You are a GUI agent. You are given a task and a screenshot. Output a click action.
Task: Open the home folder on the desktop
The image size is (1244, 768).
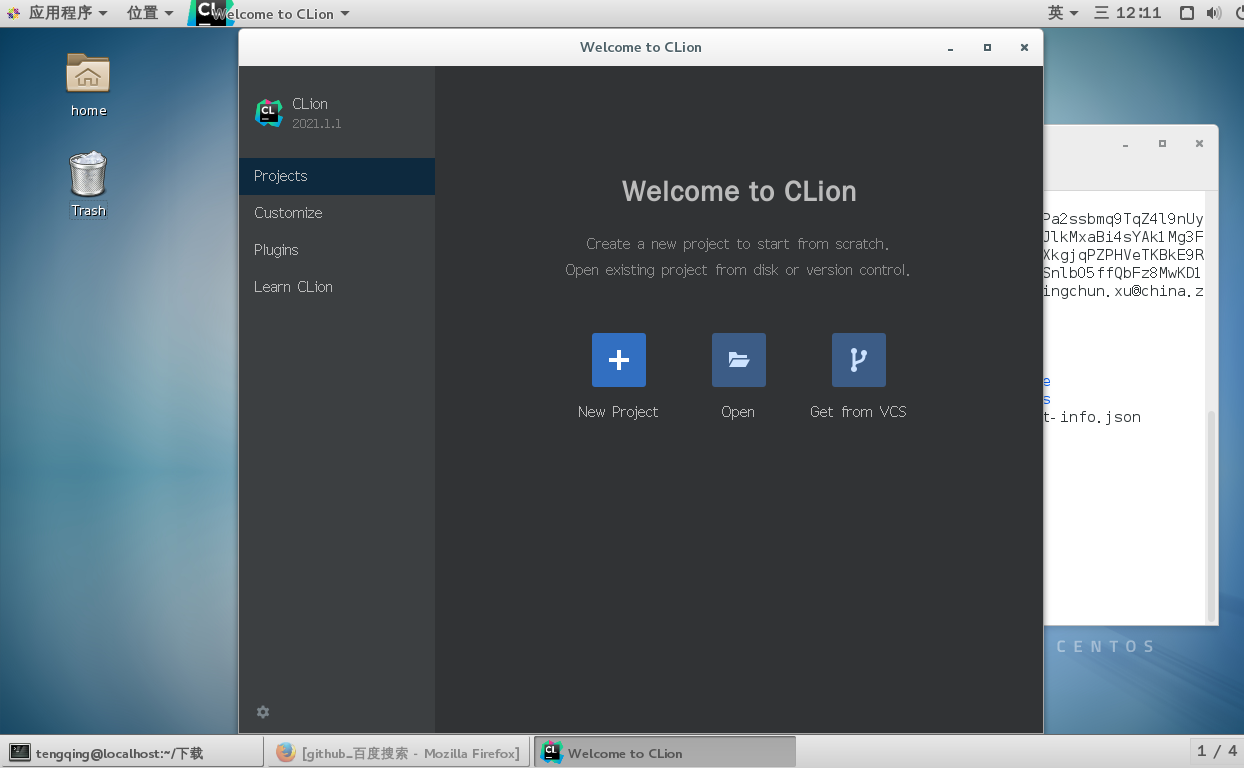click(x=87, y=85)
